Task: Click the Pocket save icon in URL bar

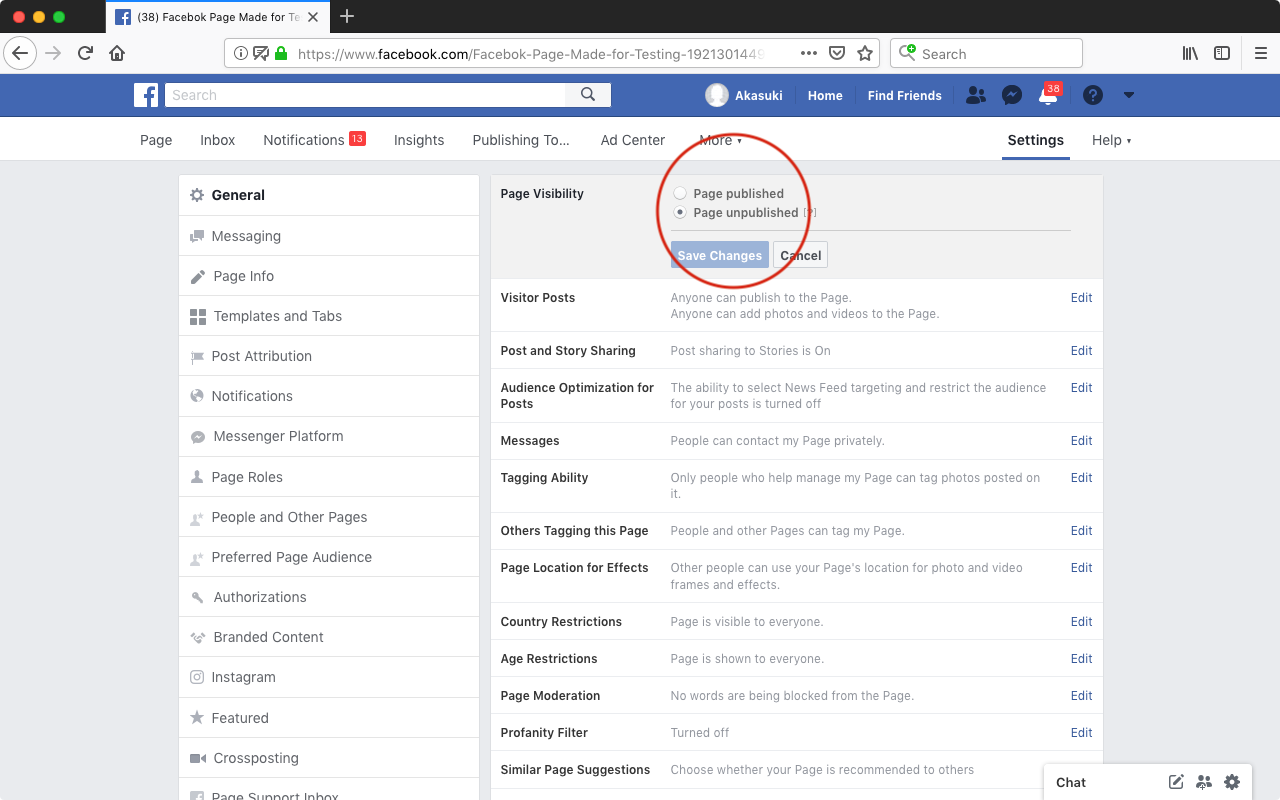Action: (x=838, y=54)
